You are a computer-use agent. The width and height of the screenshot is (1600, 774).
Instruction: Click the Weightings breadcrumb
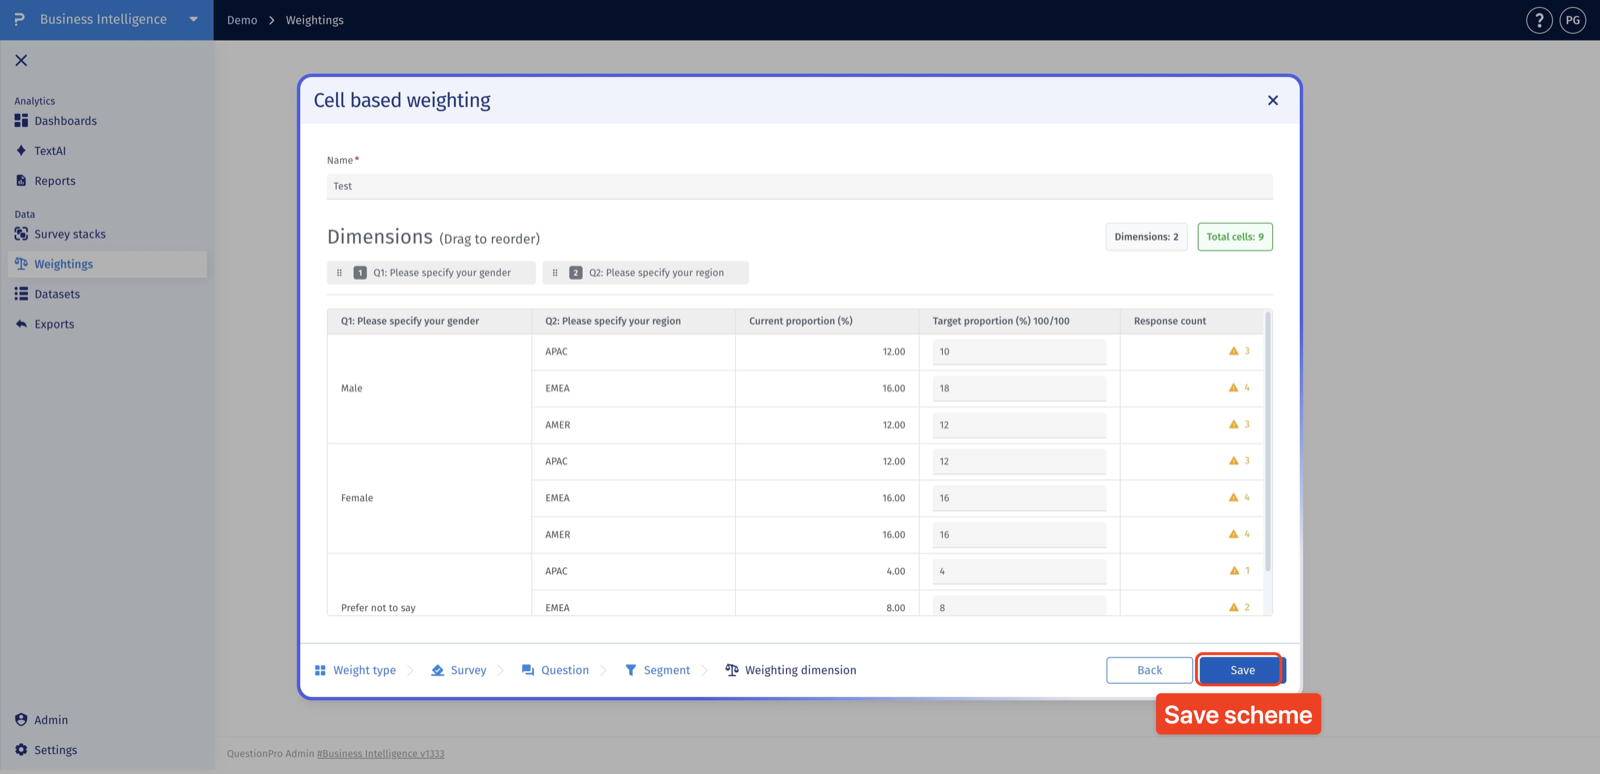coord(315,20)
